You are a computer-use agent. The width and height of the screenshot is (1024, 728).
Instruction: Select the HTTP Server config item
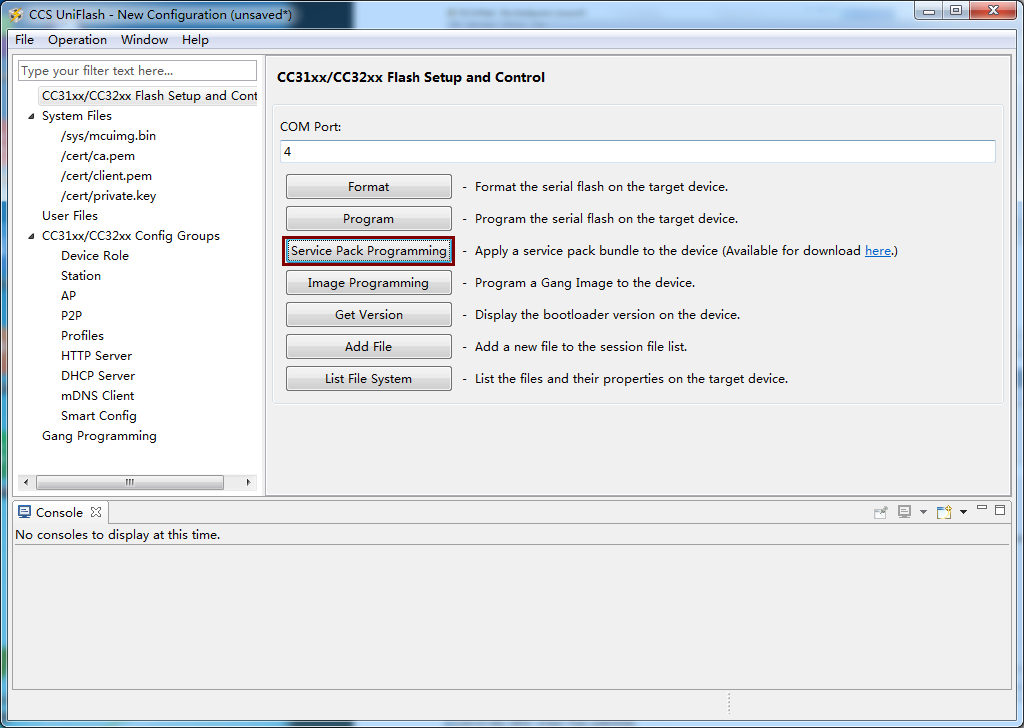click(x=96, y=356)
